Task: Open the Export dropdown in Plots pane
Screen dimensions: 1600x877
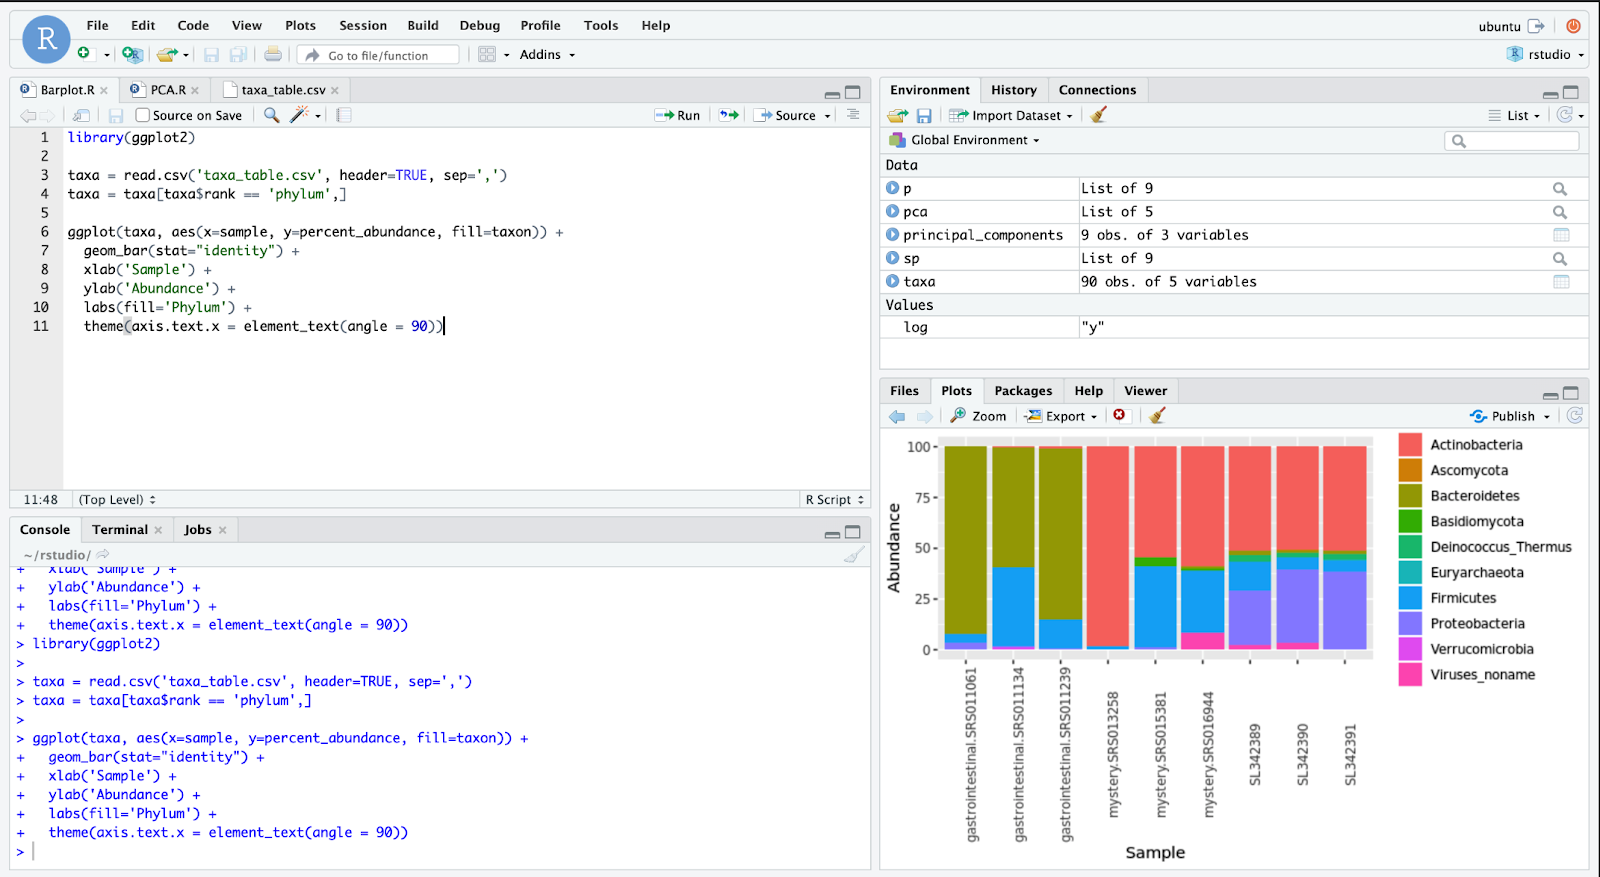Action: (x=1062, y=416)
